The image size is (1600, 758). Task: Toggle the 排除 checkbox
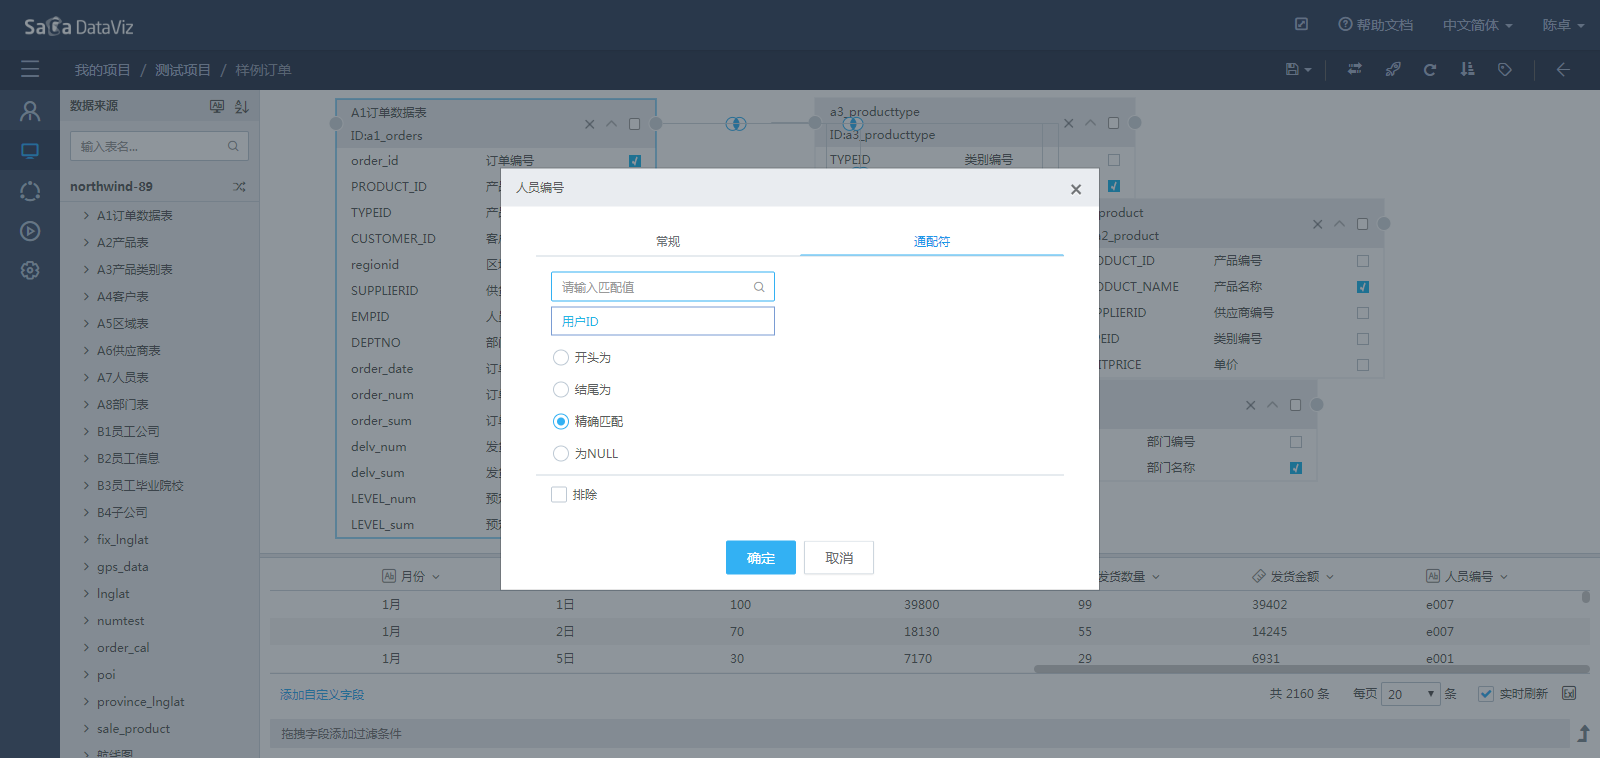point(559,494)
